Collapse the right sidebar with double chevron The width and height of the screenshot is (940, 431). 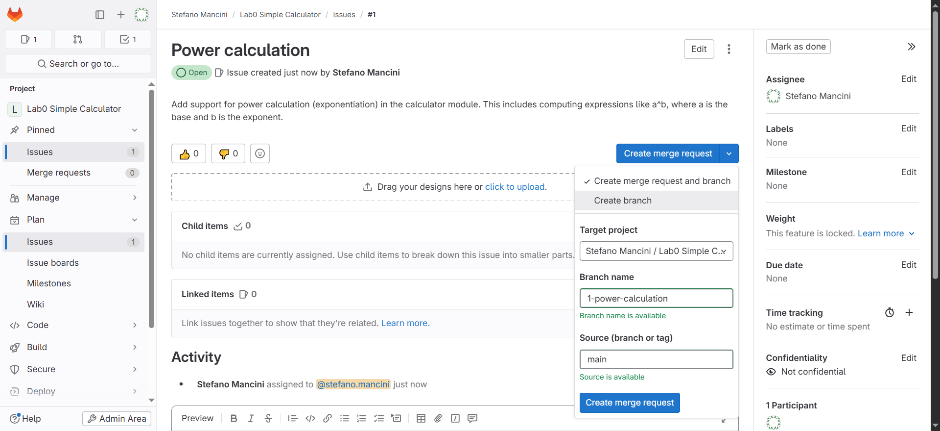(x=910, y=47)
